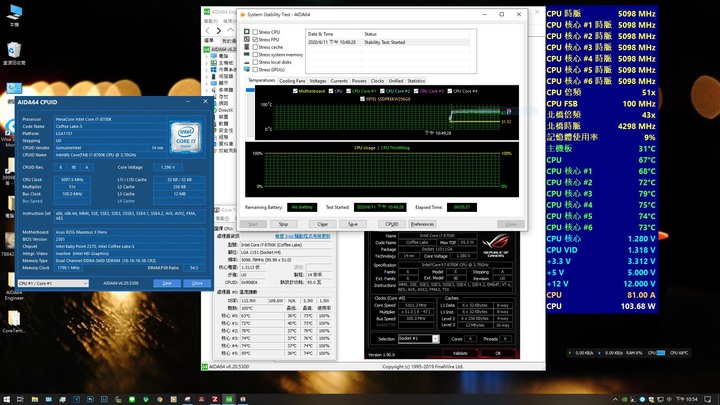This screenshot has height=405, width=720.
Task: Switch to the Statistics tab
Action: click(x=416, y=81)
